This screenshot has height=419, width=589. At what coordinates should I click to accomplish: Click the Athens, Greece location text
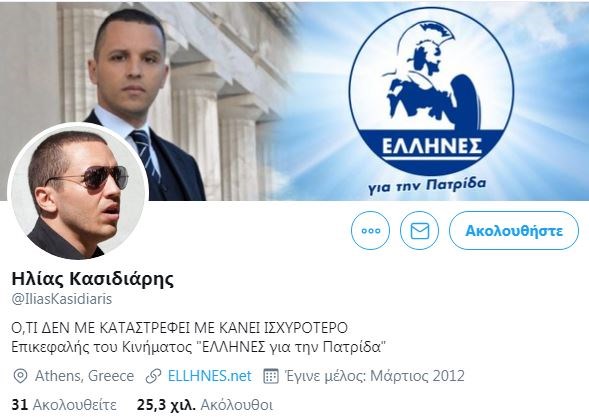85,376
